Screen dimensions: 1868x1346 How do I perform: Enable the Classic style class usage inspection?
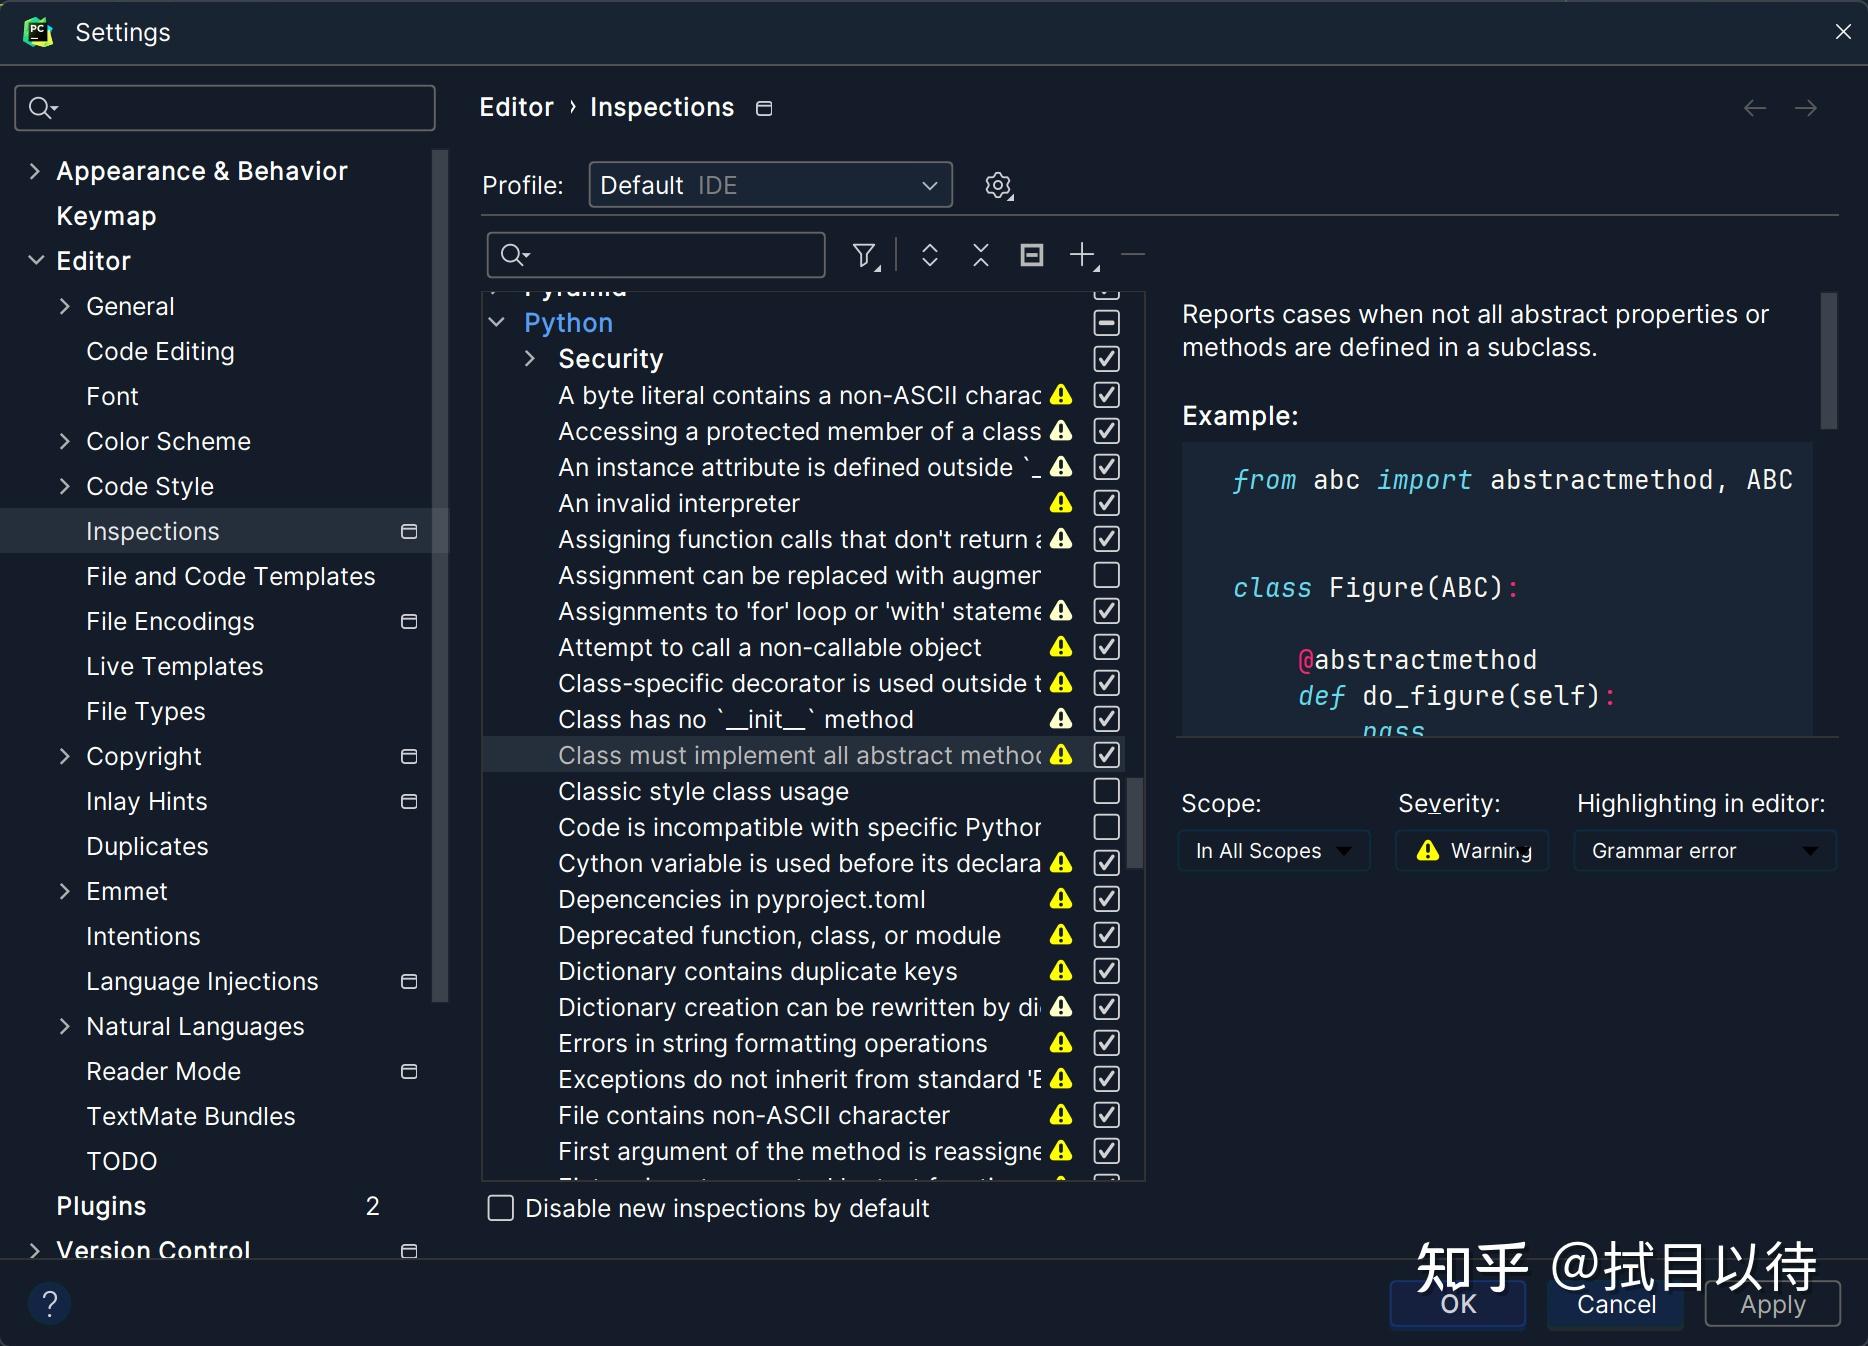point(1105,791)
